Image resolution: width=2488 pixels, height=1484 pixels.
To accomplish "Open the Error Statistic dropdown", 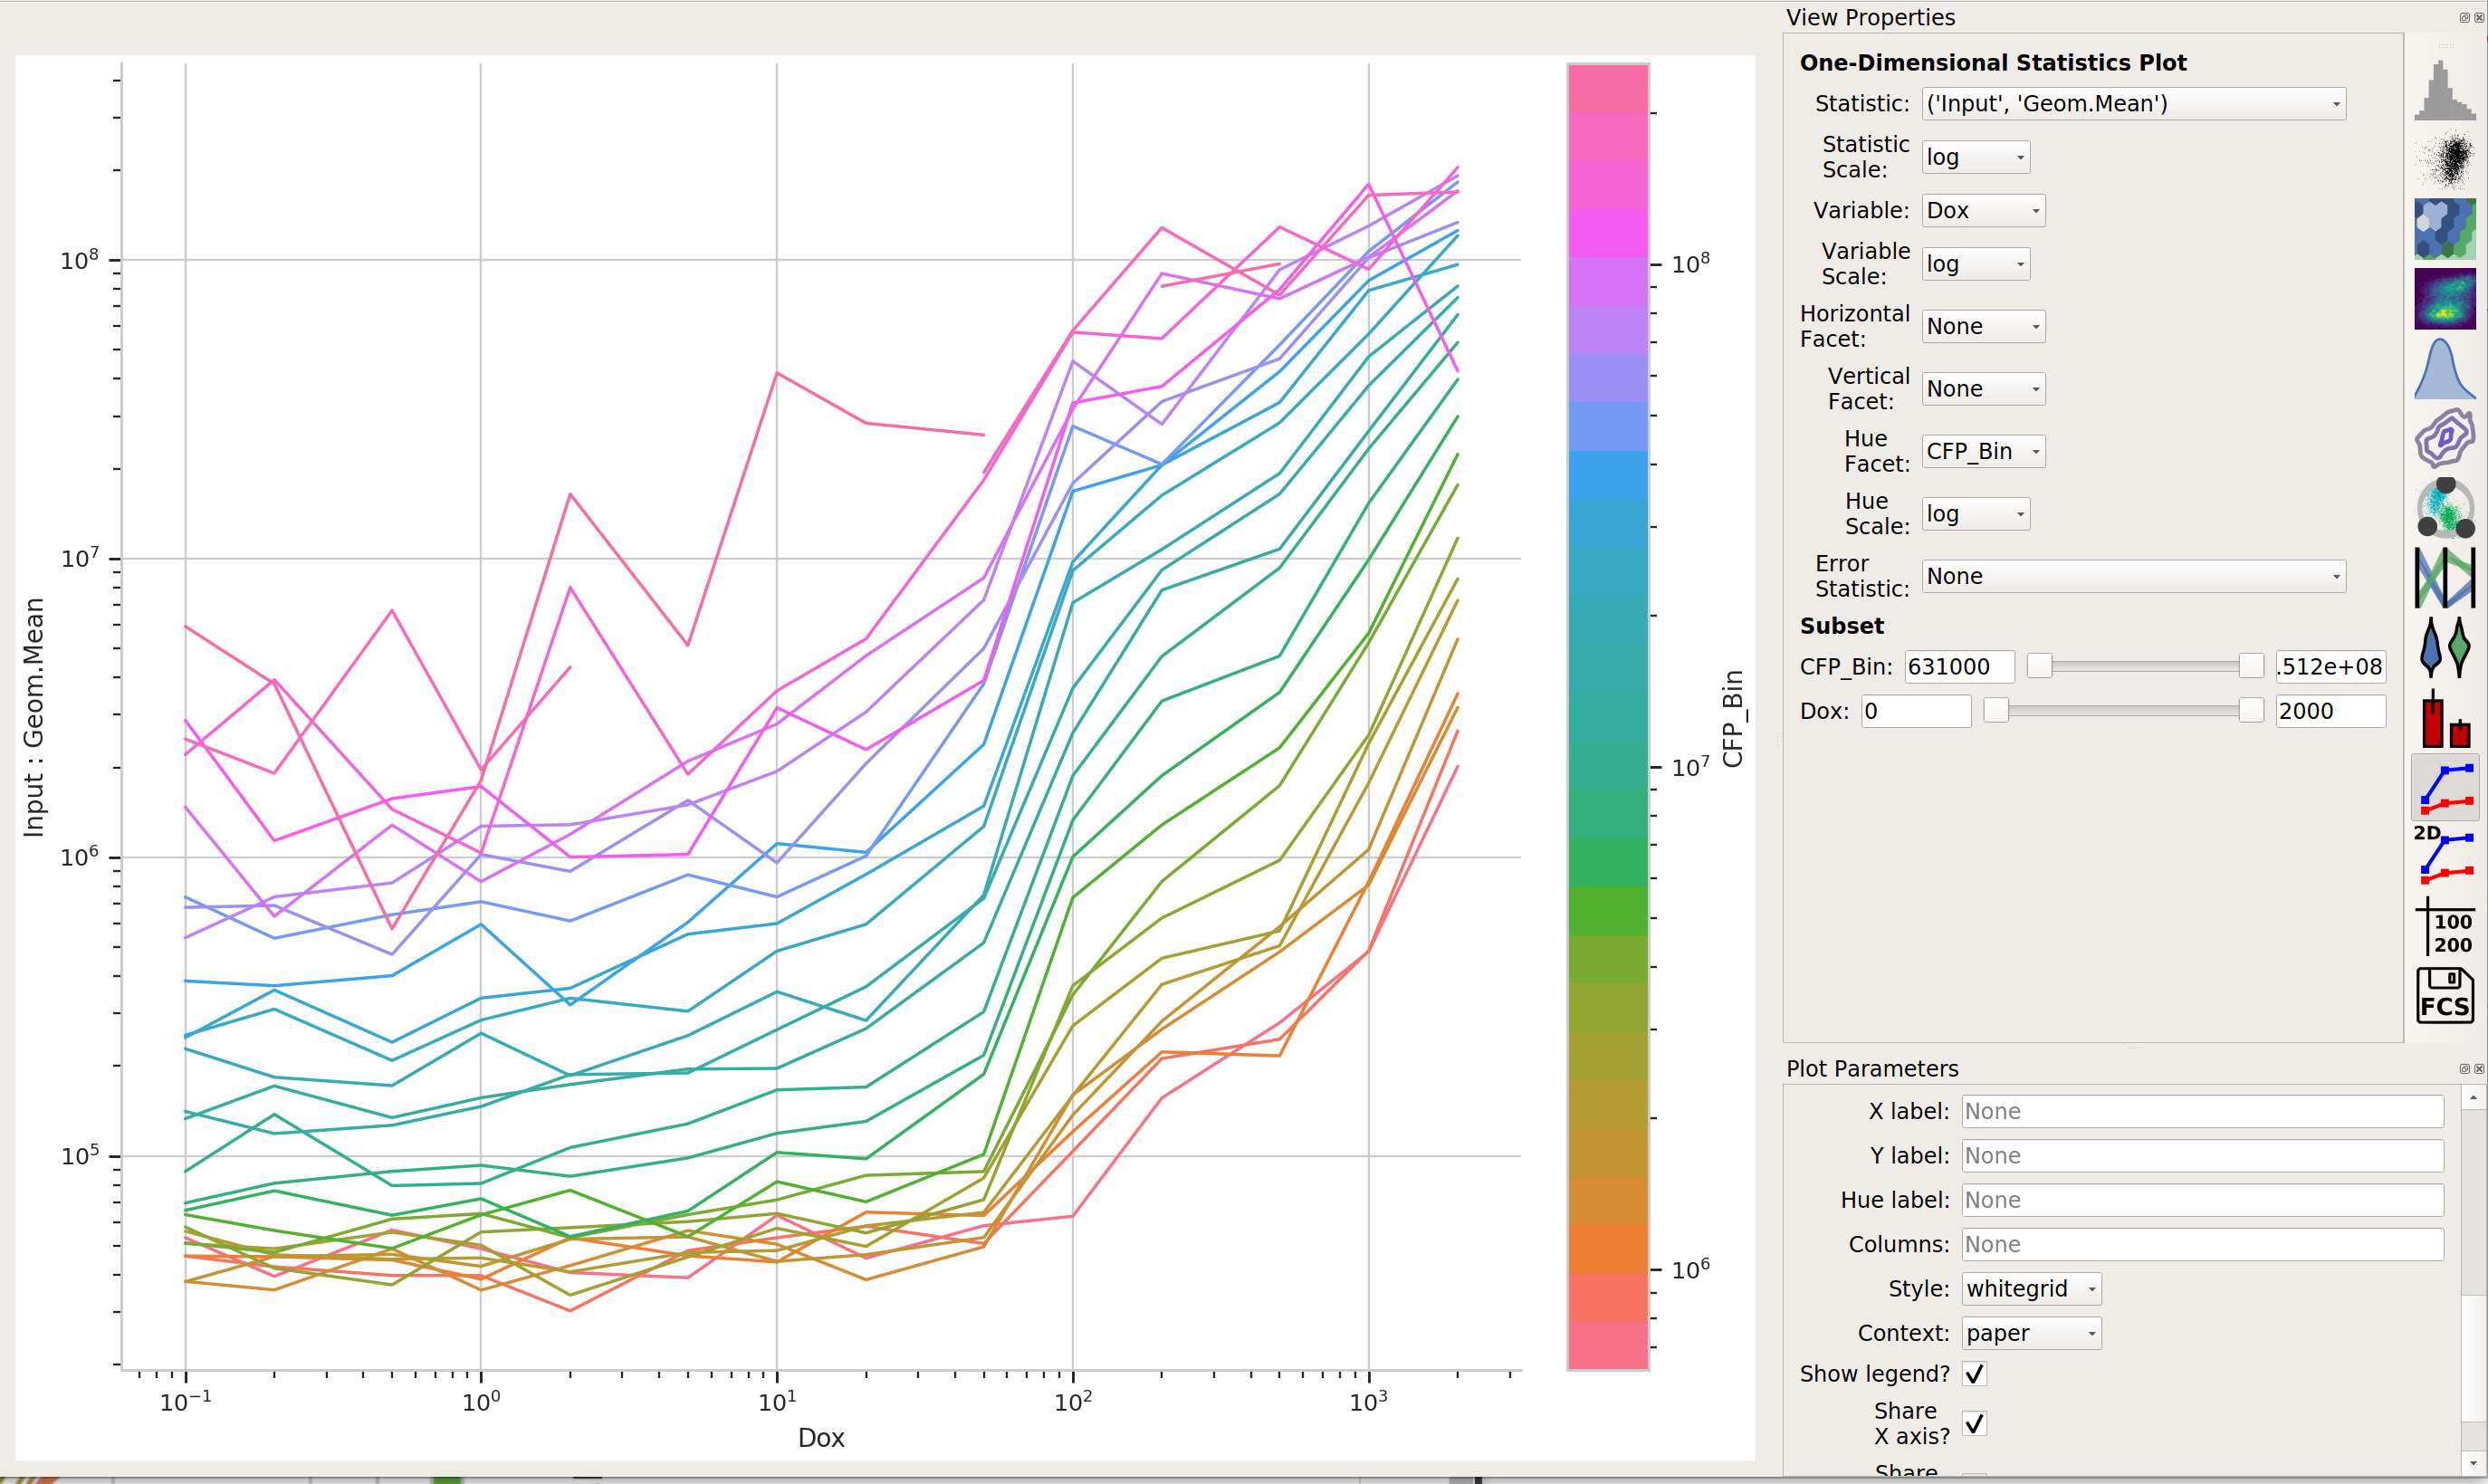I will (2133, 577).
